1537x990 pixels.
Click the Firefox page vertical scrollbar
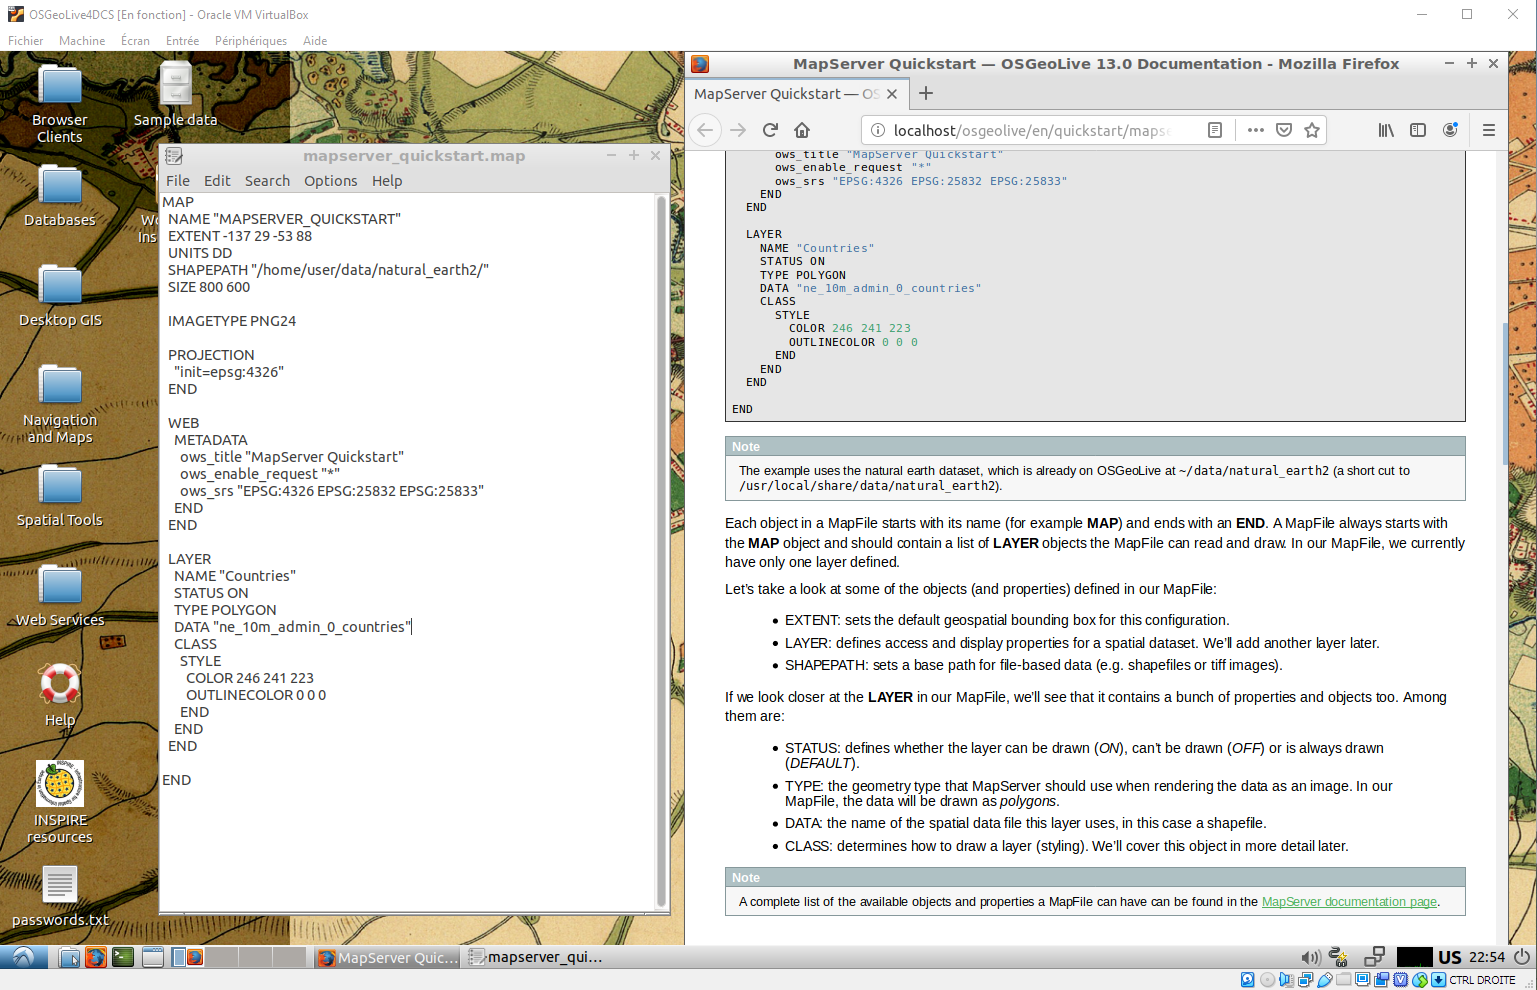point(1504,393)
